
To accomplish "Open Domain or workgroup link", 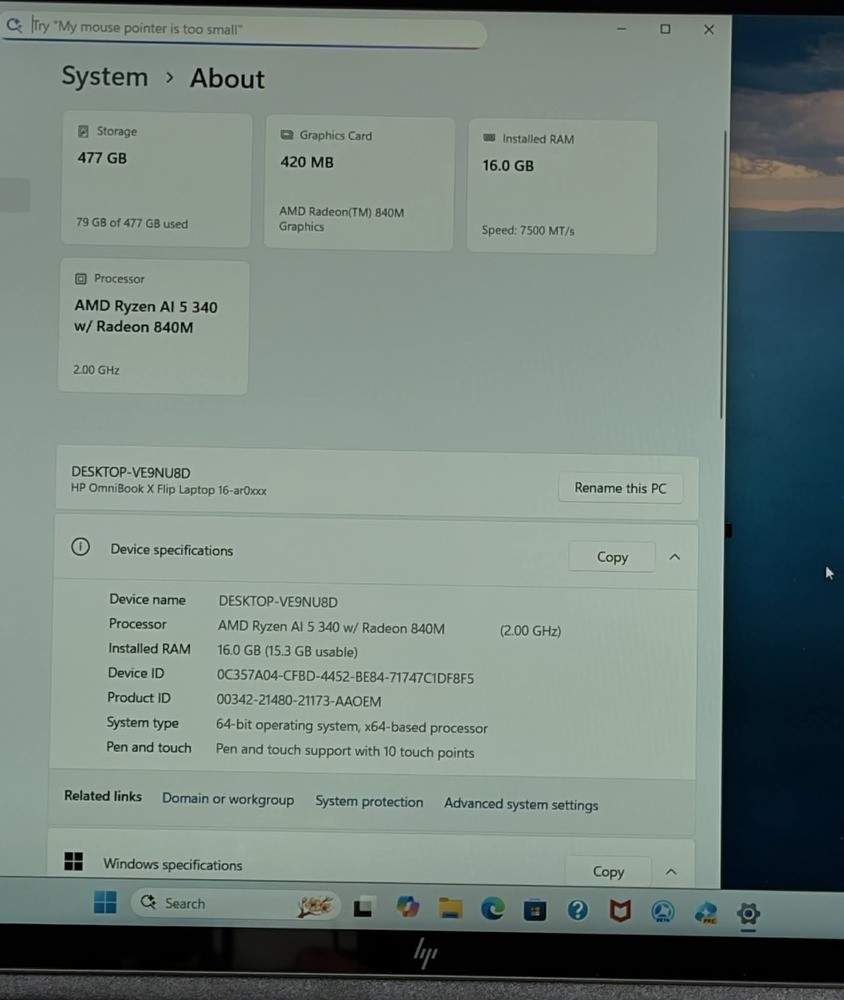I will coord(228,799).
